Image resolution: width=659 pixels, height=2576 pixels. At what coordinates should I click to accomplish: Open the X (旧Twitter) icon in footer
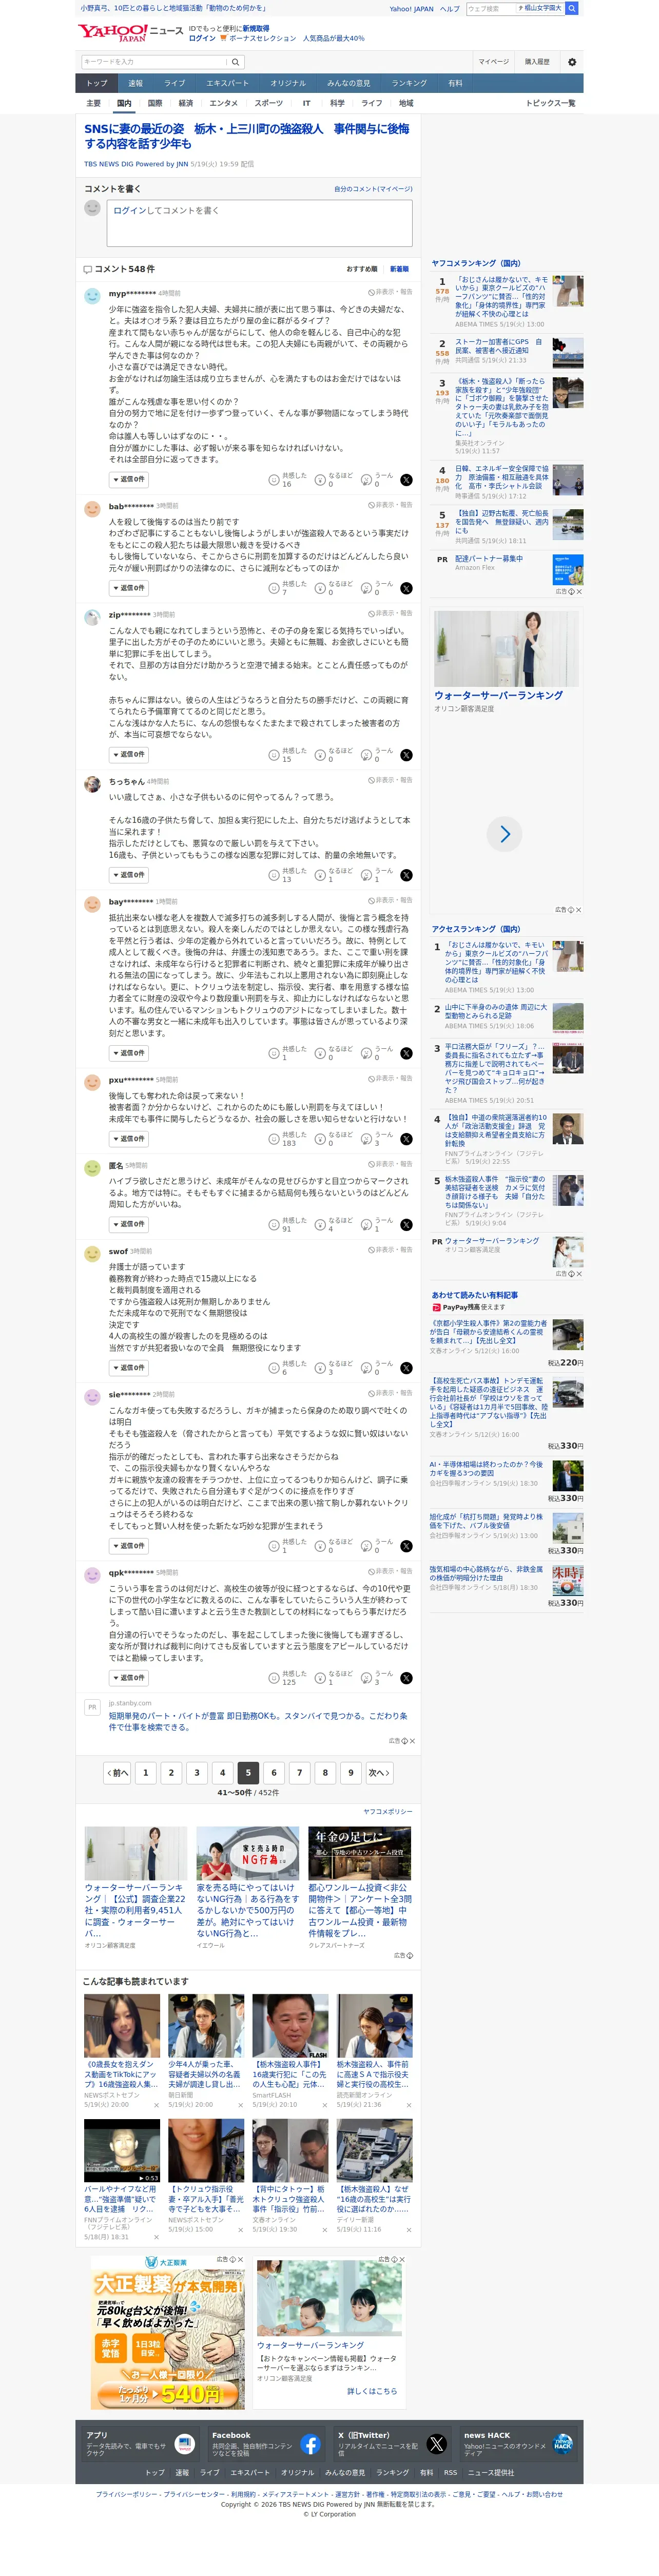tap(436, 2444)
